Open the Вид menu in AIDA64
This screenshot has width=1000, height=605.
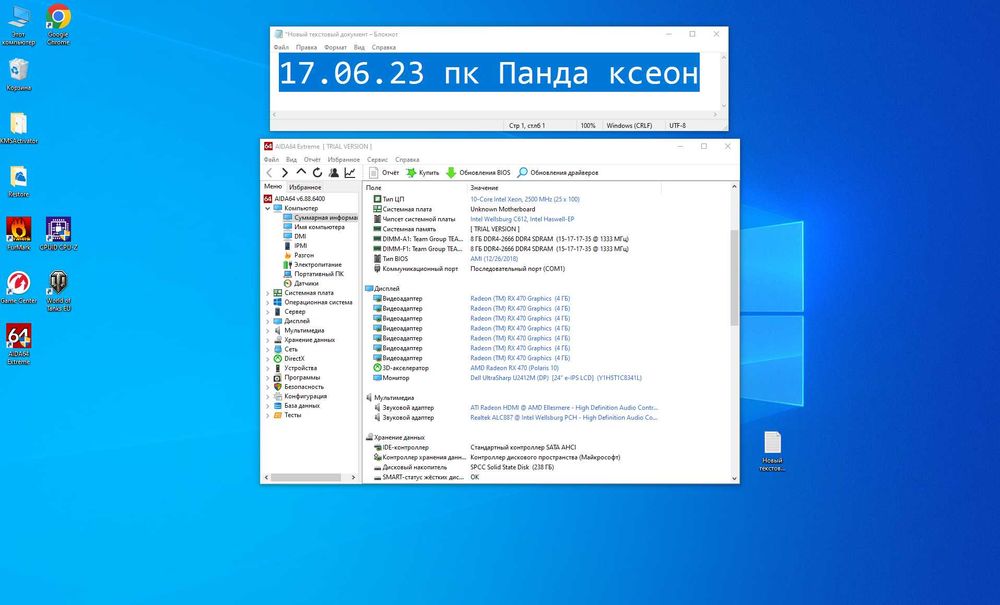[x=291, y=159]
